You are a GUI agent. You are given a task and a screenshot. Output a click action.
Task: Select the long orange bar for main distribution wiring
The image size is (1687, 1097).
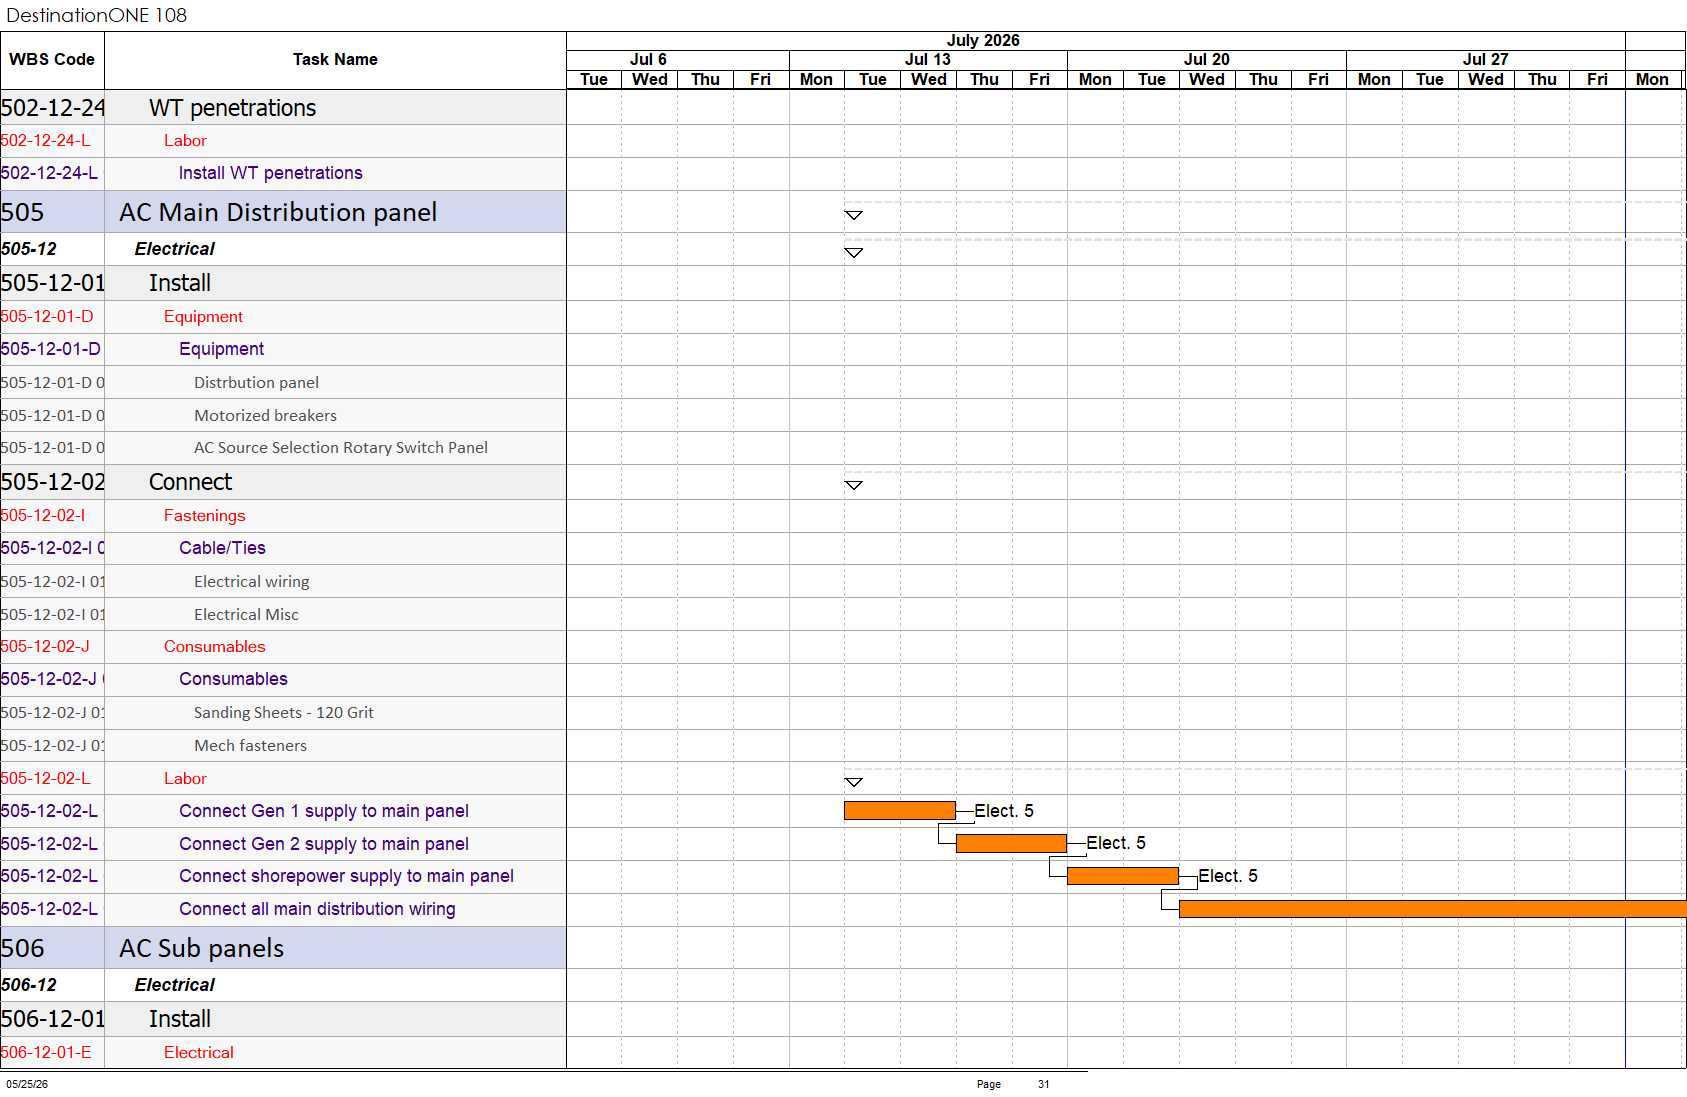point(1433,909)
